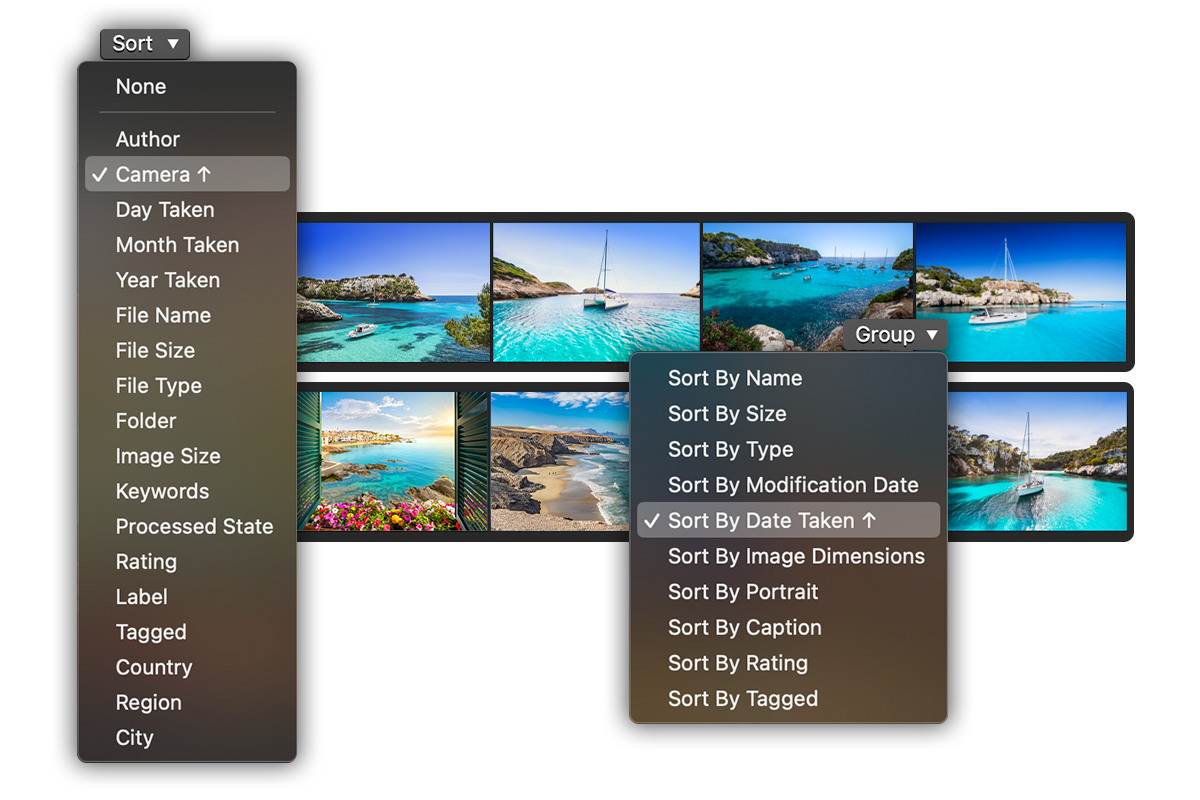Viewport: 1200px width, 800px height.
Task: Select bottom-right thumbnail of sailboat in cove
Action: tap(1037, 461)
